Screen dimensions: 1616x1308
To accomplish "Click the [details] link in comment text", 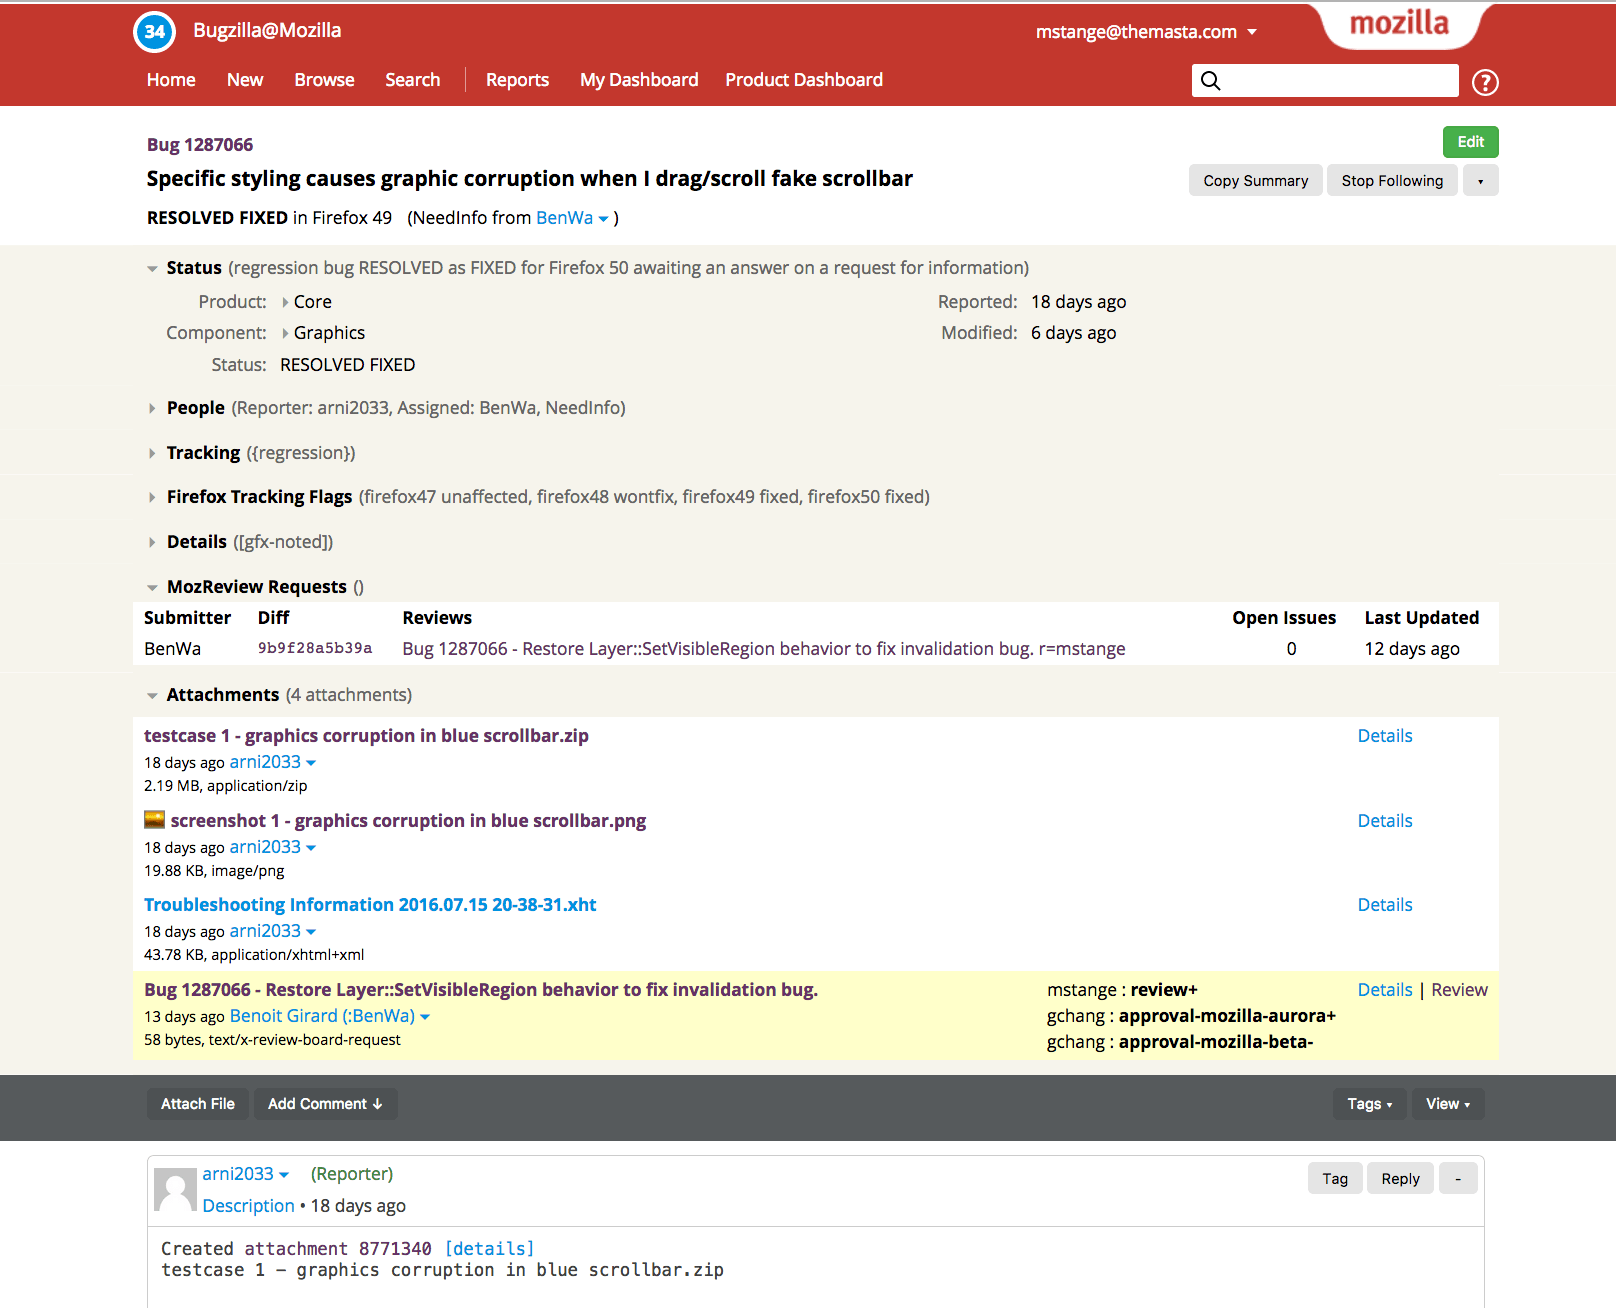I will click(489, 1249).
